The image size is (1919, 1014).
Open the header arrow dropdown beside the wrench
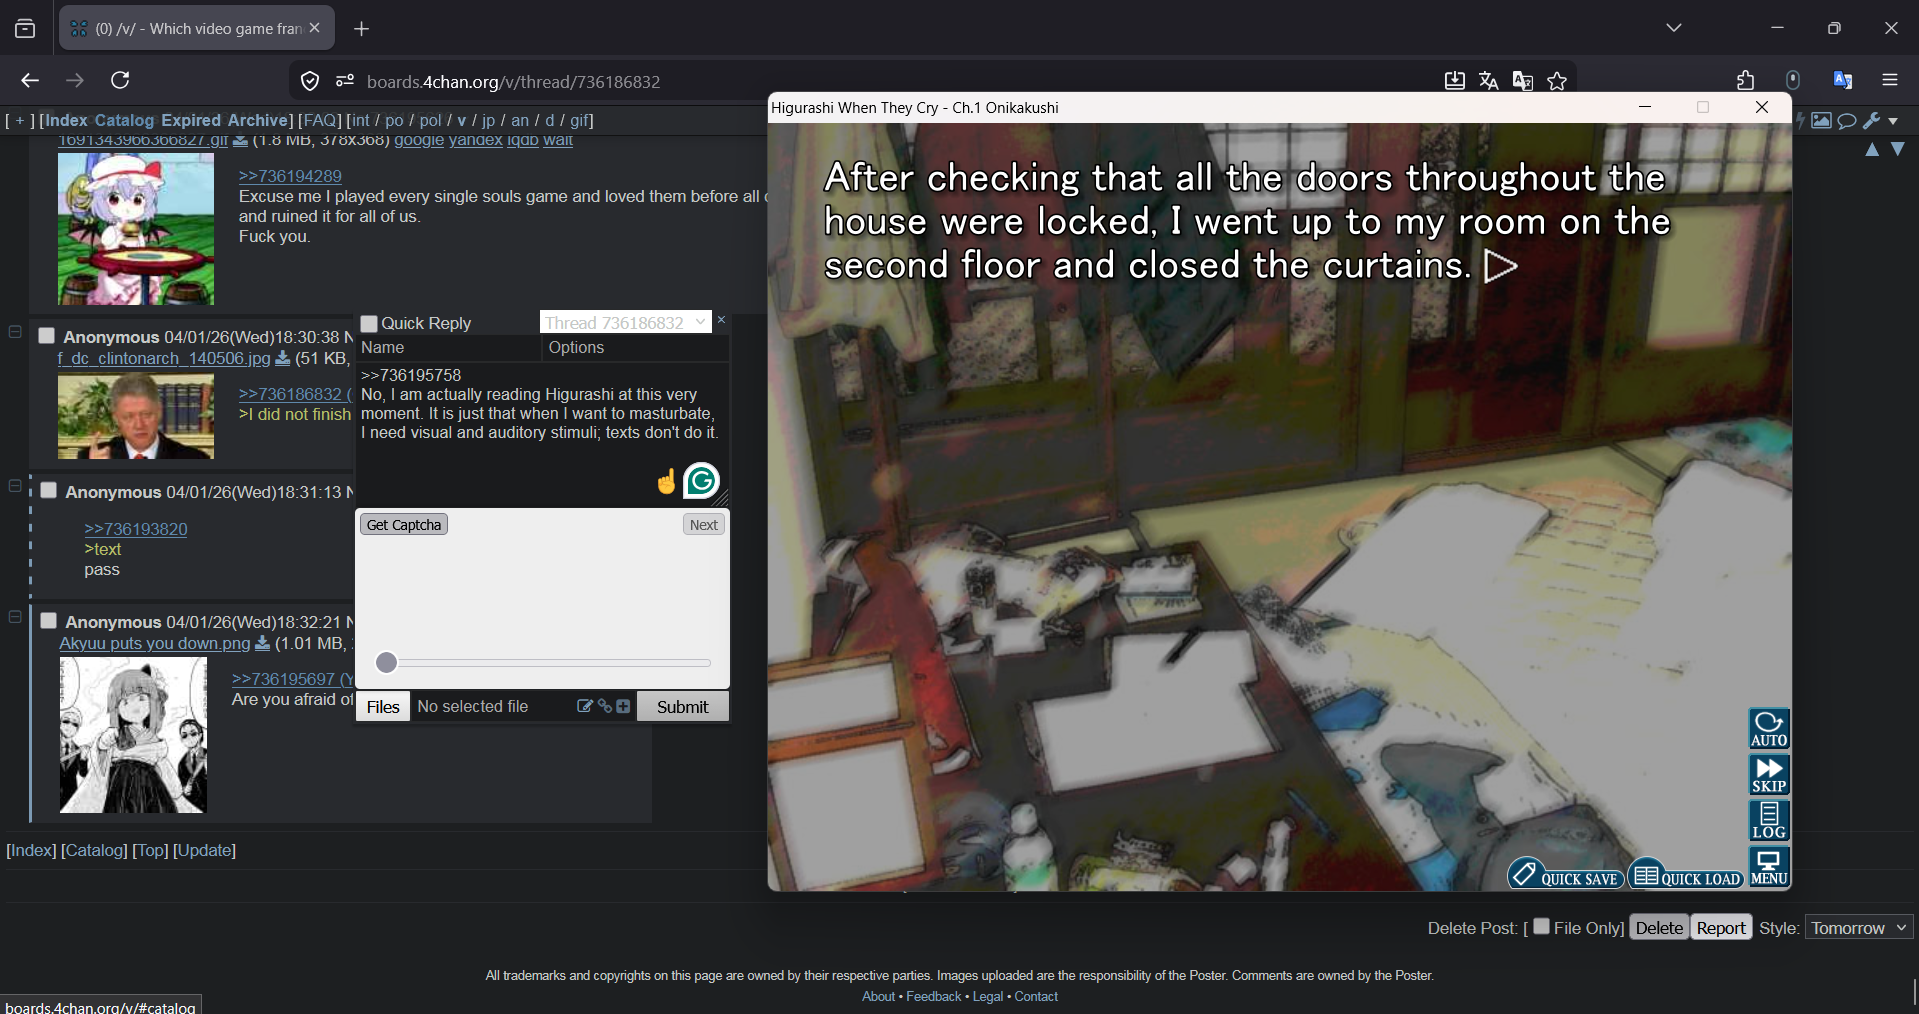[x=1894, y=121]
